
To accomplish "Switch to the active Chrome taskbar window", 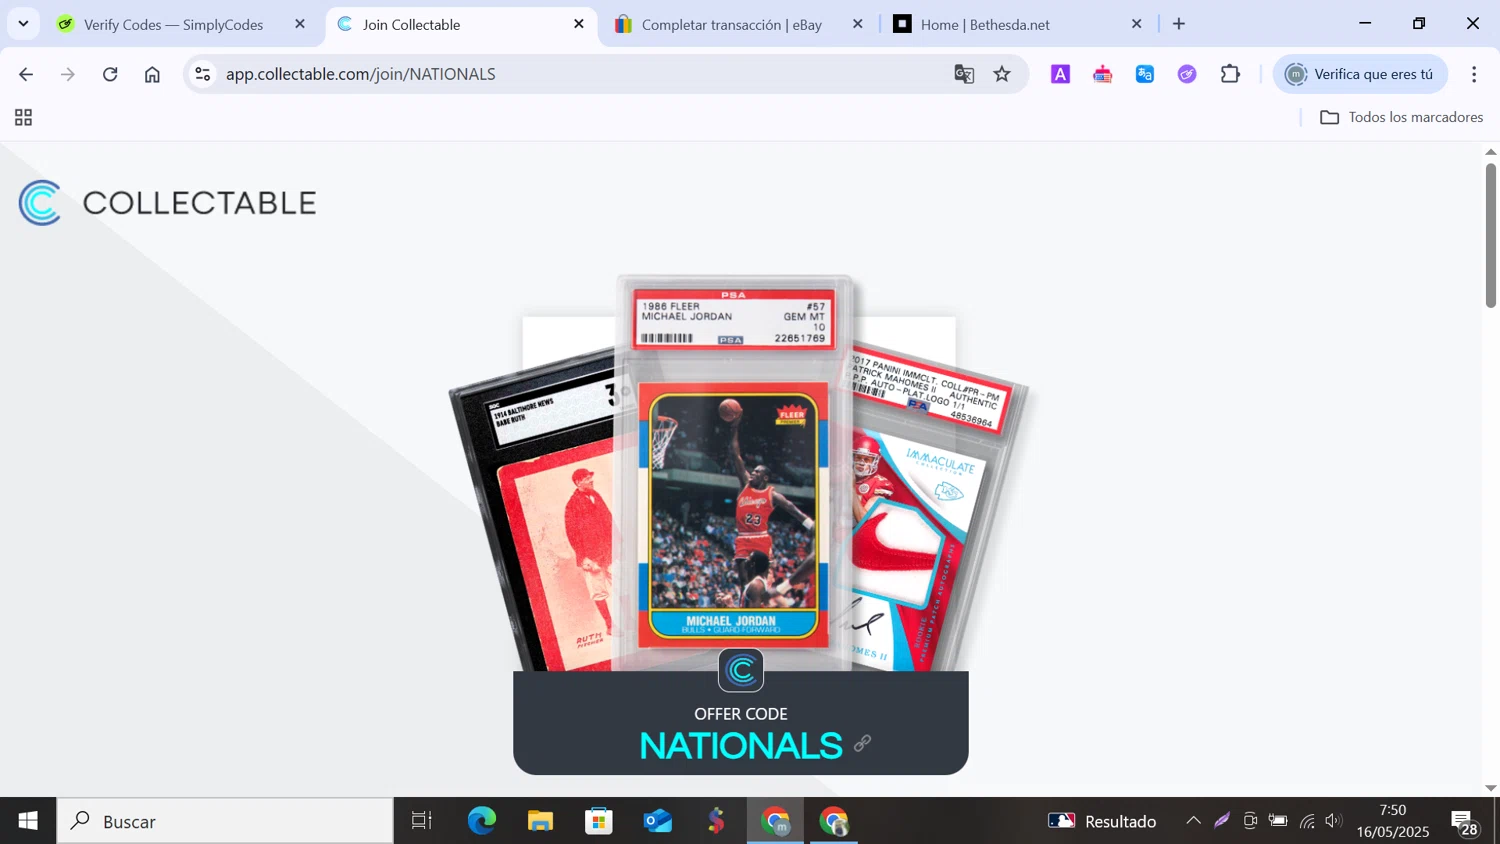I will tap(776, 821).
